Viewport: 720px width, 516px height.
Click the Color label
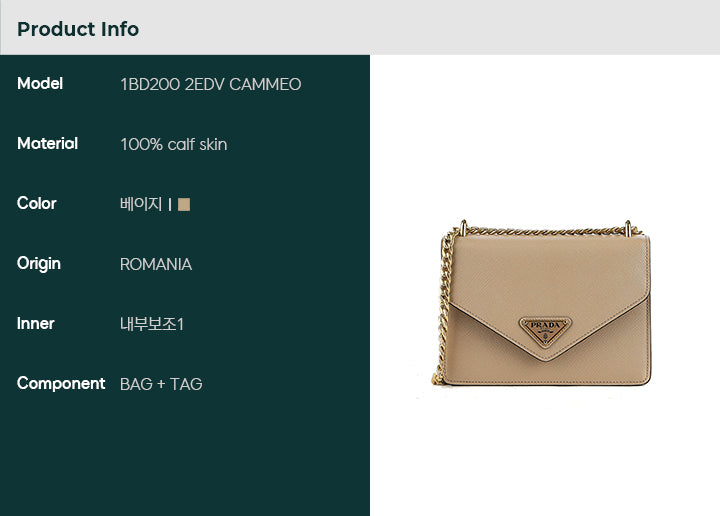point(37,203)
